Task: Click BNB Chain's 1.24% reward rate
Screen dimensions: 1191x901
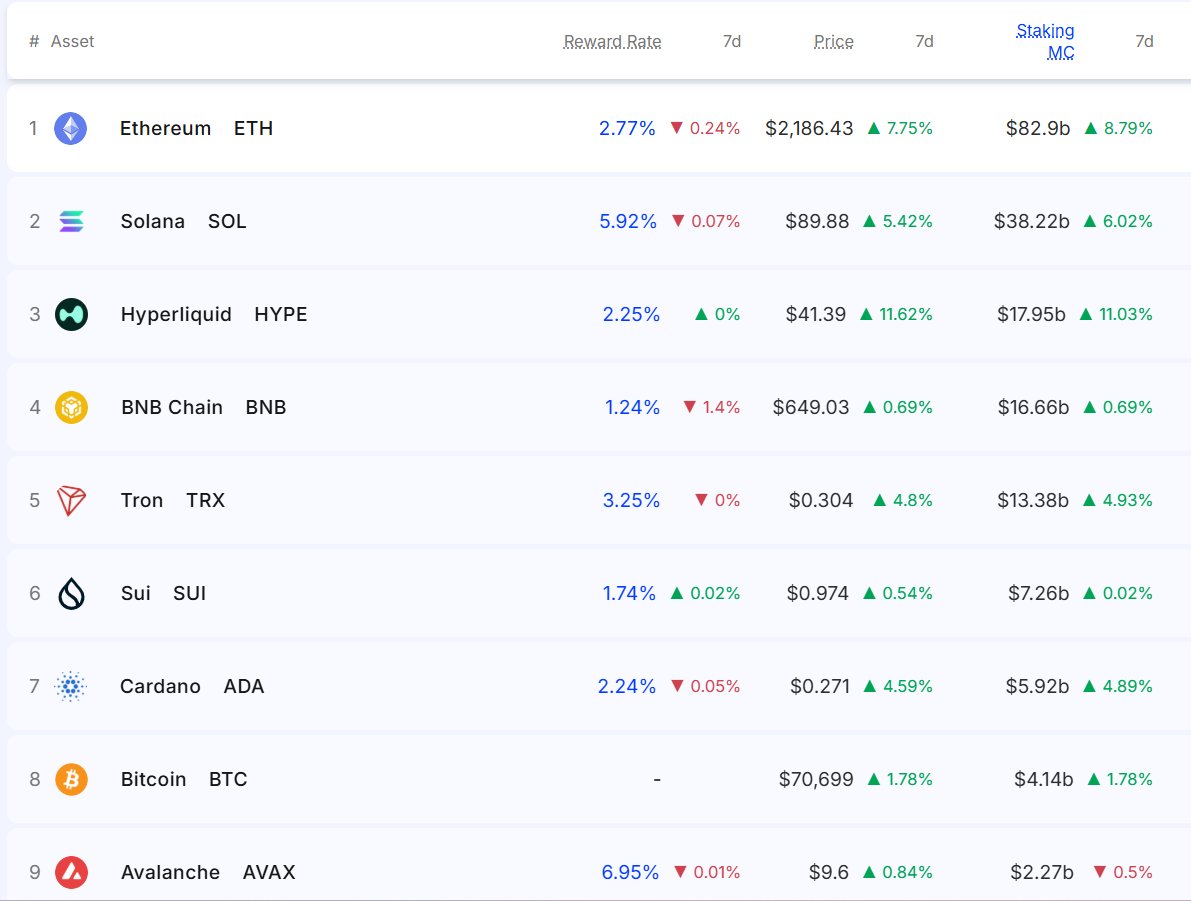Action: 632,407
